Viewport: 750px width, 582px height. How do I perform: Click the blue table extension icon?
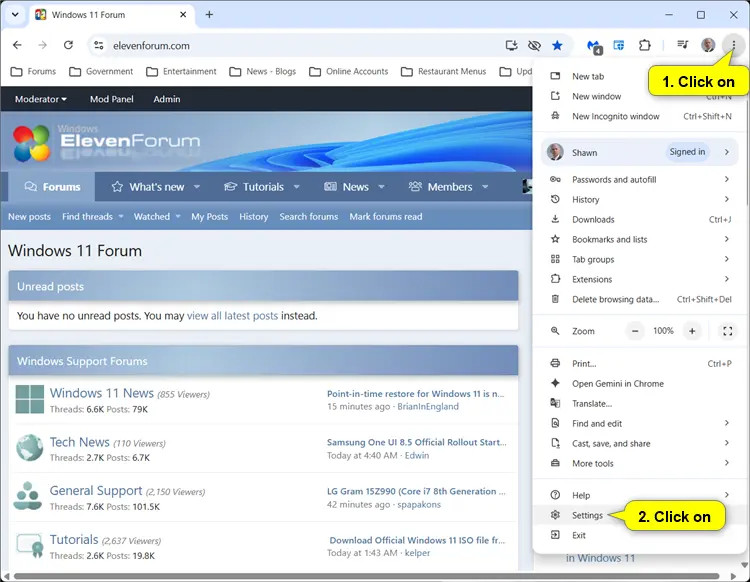[619, 45]
